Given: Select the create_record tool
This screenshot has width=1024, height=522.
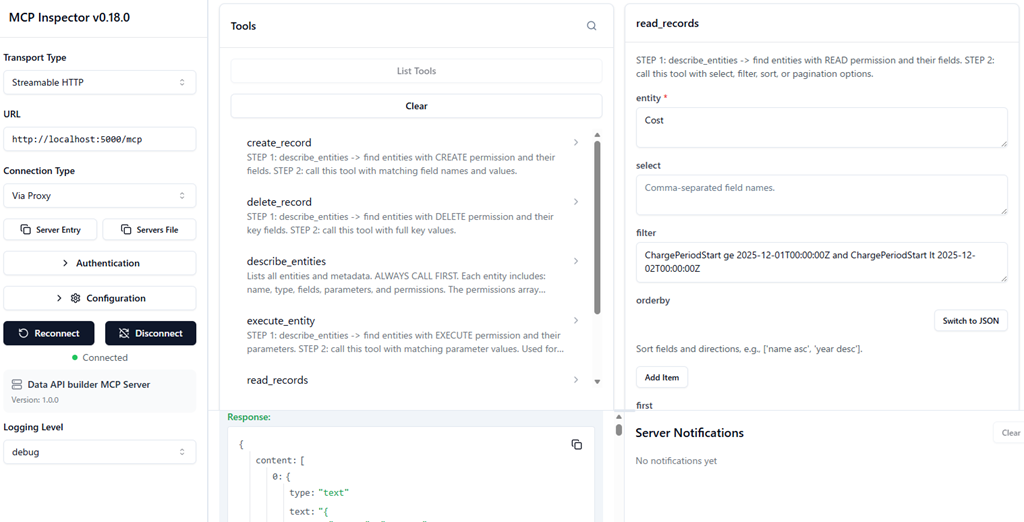Looking at the screenshot, I should tap(412, 156).
